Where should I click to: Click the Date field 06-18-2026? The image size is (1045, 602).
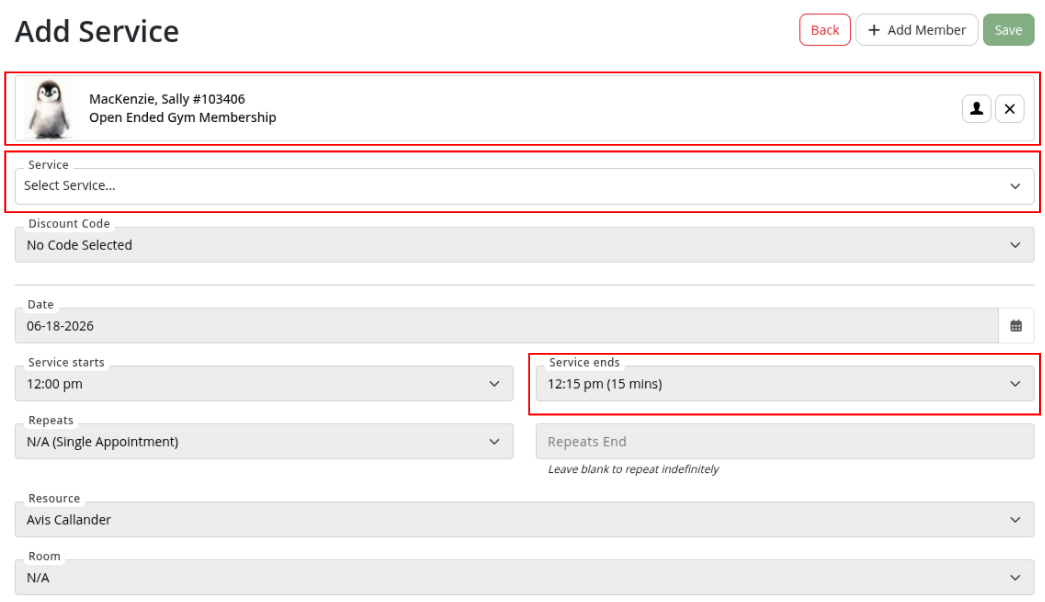[507, 326]
